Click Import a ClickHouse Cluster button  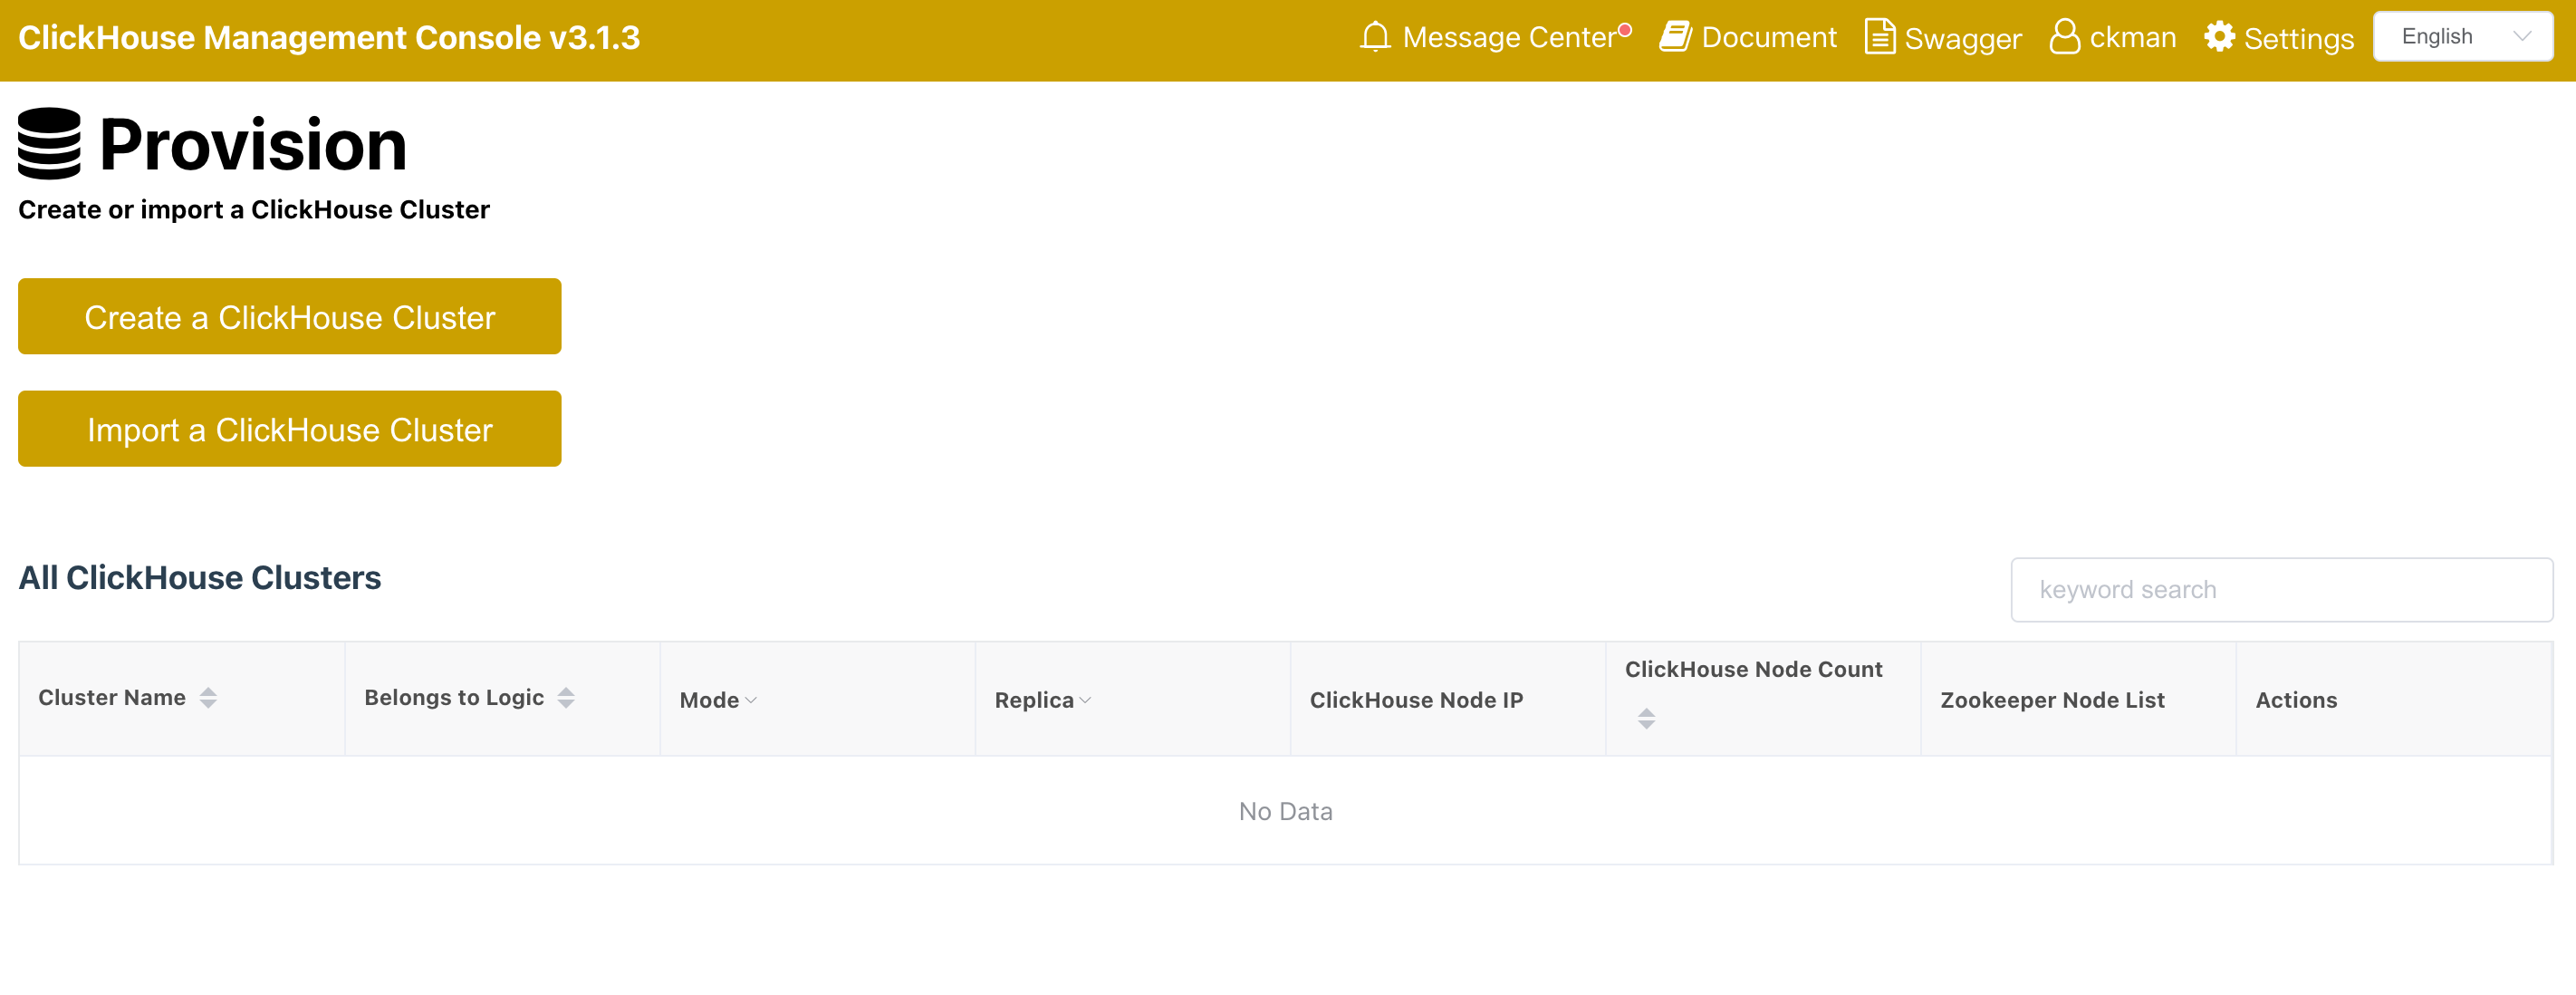point(289,429)
